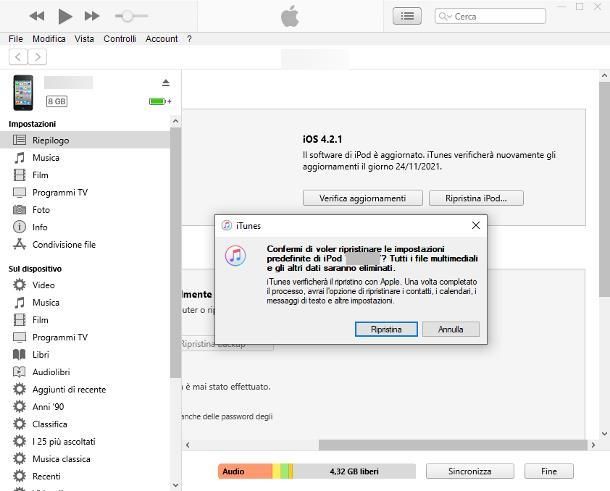
Task: Click the horizontal scrollbar thumb
Action: click(x=453, y=445)
